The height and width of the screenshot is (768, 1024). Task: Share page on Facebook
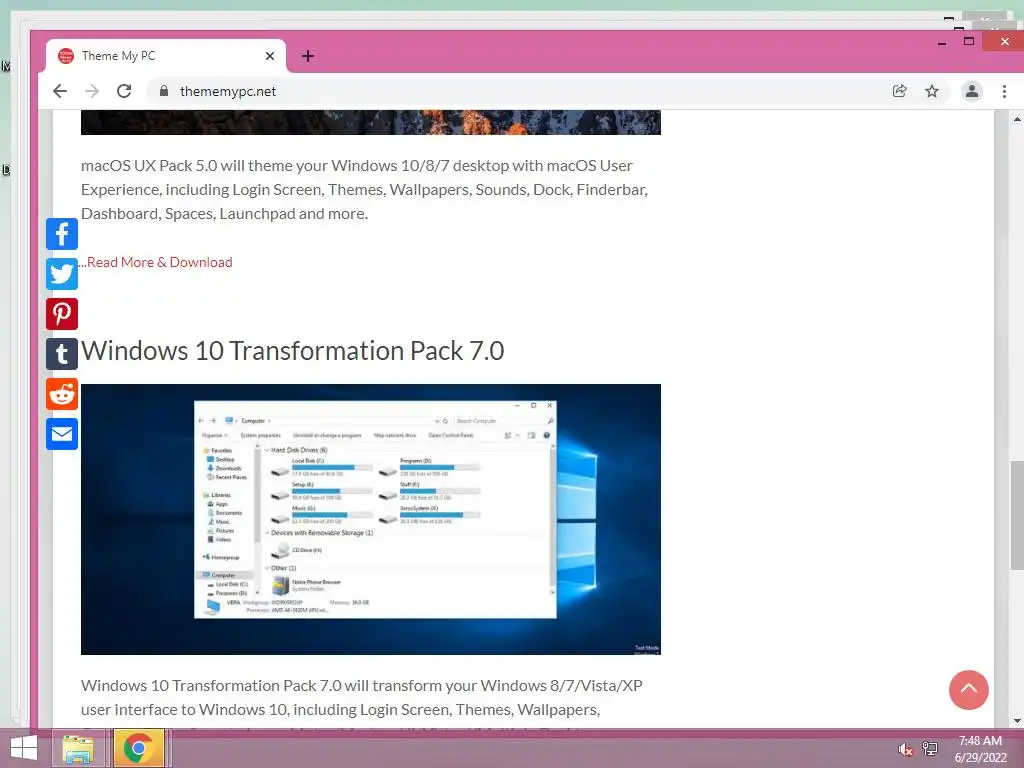[x=62, y=234]
